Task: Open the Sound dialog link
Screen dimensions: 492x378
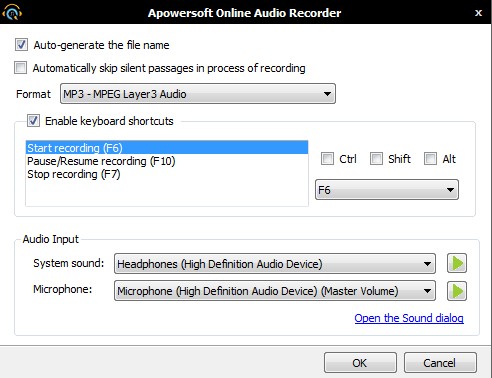Action: click(409, 318)
